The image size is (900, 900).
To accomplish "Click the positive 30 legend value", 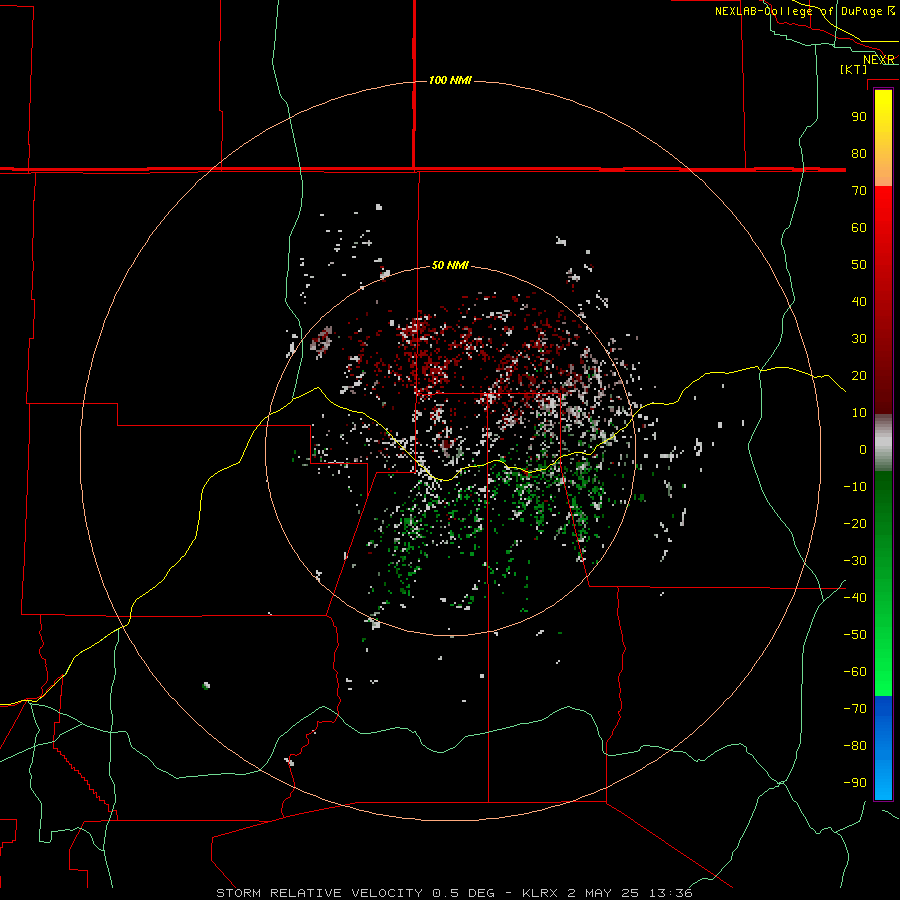I will (859, 339).
